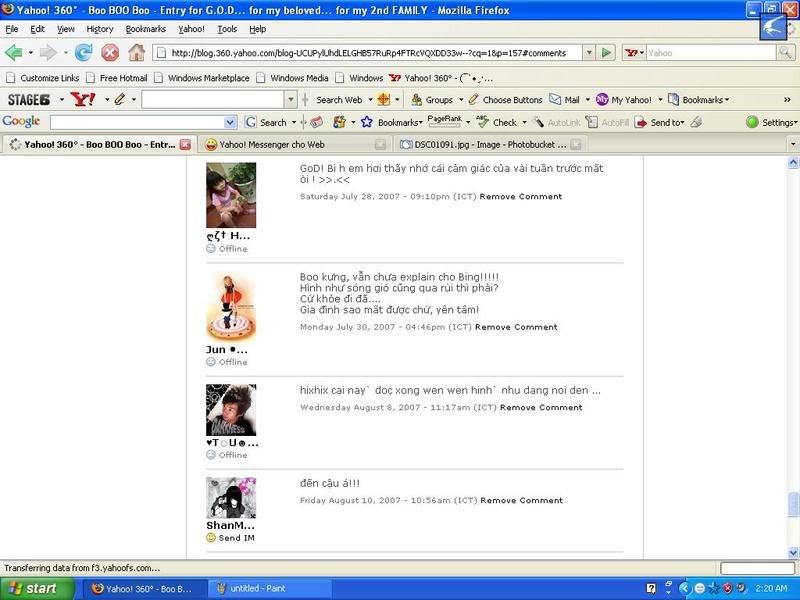Click the highlighter icon in the Google toolbar
Image resolution: width=800 pixels, height=600 pixels.
click(x=697, y=122)
